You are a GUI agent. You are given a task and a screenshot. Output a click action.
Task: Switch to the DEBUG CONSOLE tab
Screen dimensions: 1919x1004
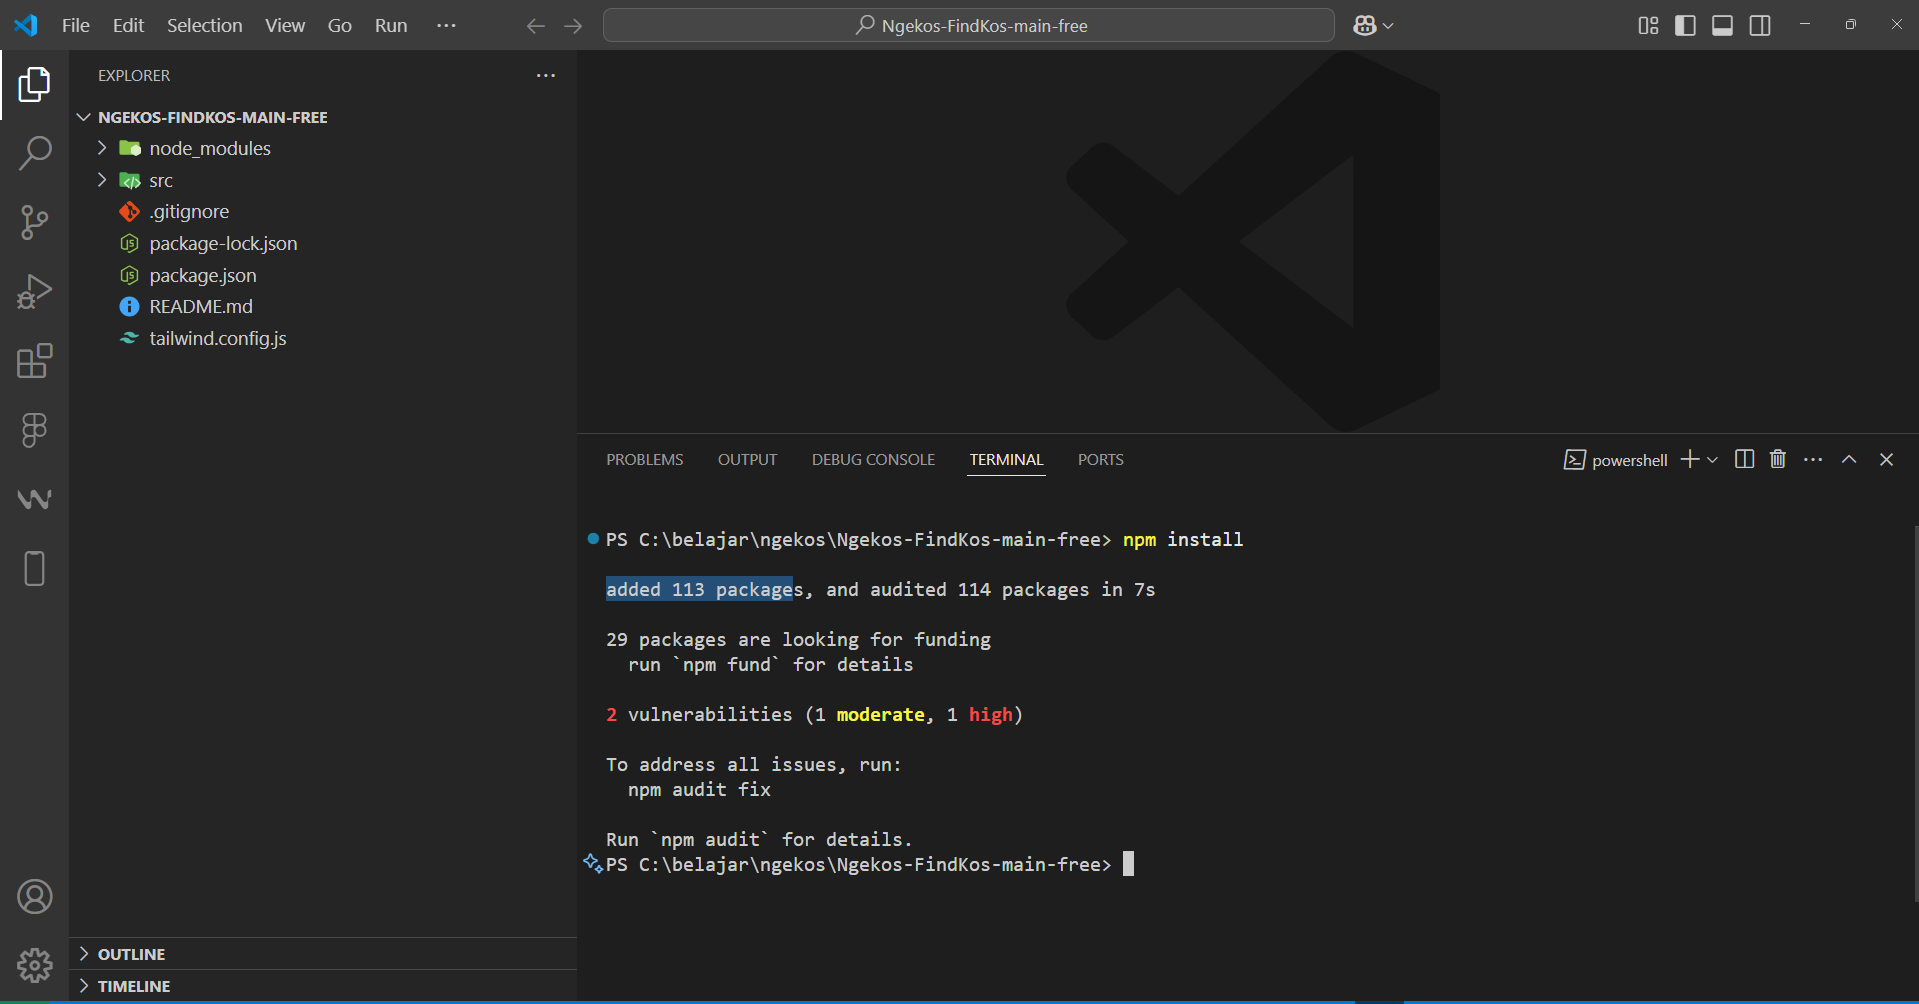(873, 460)
